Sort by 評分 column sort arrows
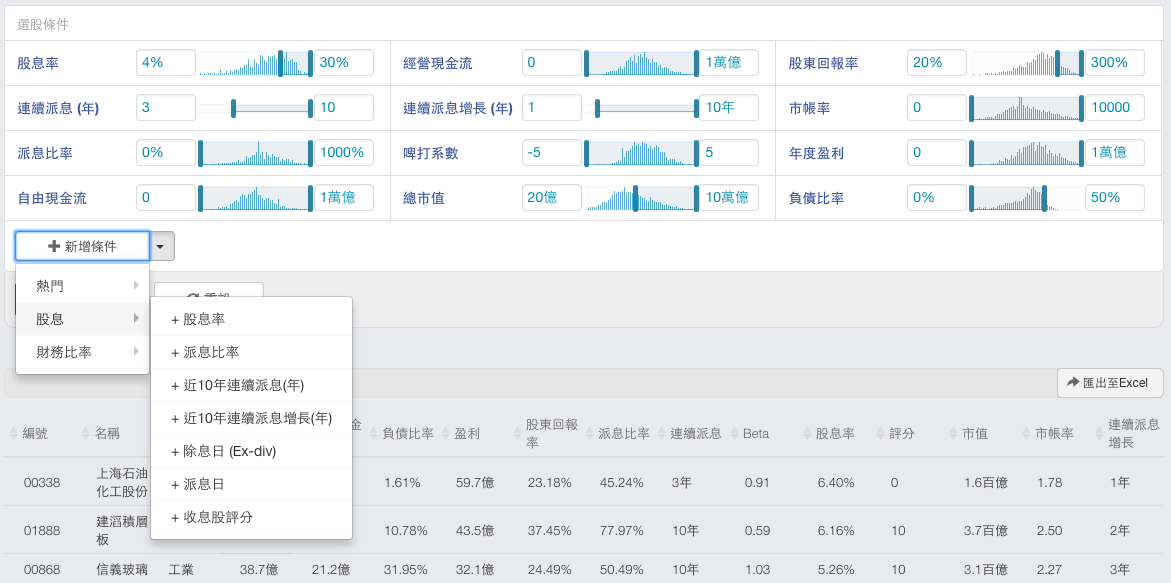Viewport: 1171px width, 583px height. (881, 433)
